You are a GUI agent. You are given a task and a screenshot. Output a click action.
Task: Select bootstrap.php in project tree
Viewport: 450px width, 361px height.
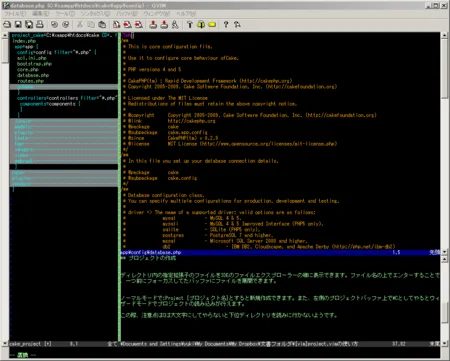[34, 64]
